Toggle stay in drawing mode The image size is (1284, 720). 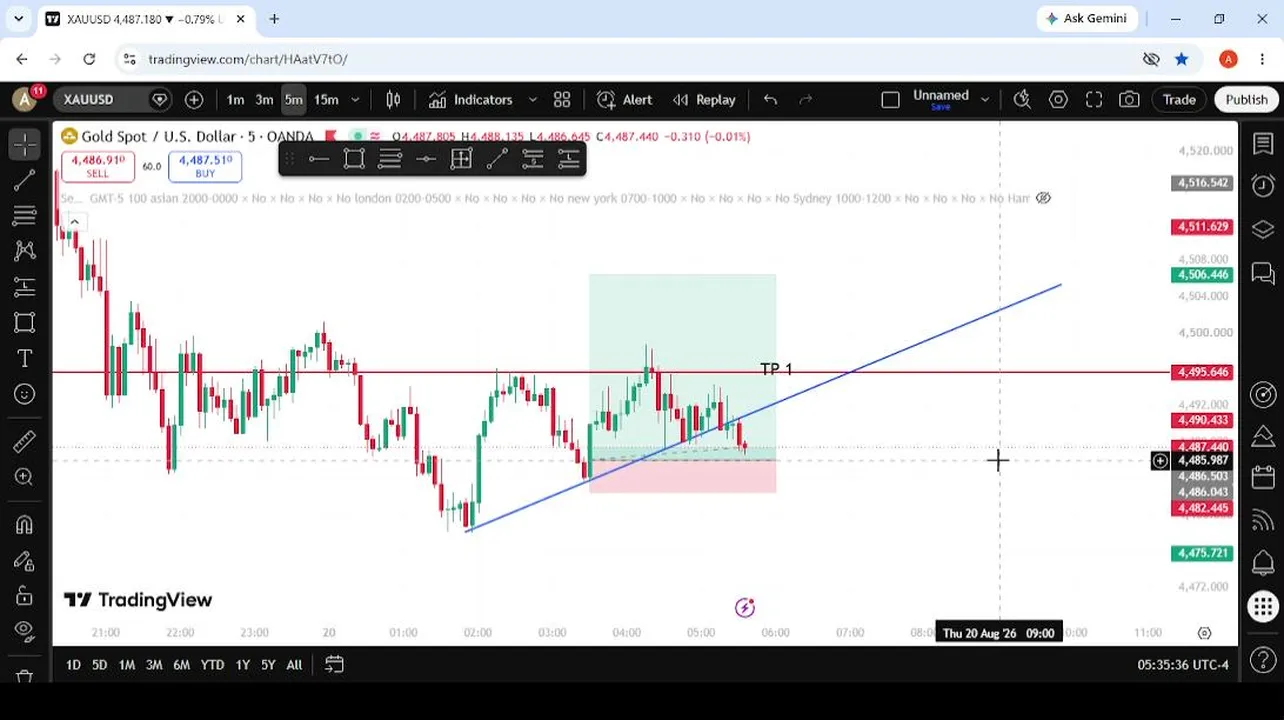click(25, 560)
